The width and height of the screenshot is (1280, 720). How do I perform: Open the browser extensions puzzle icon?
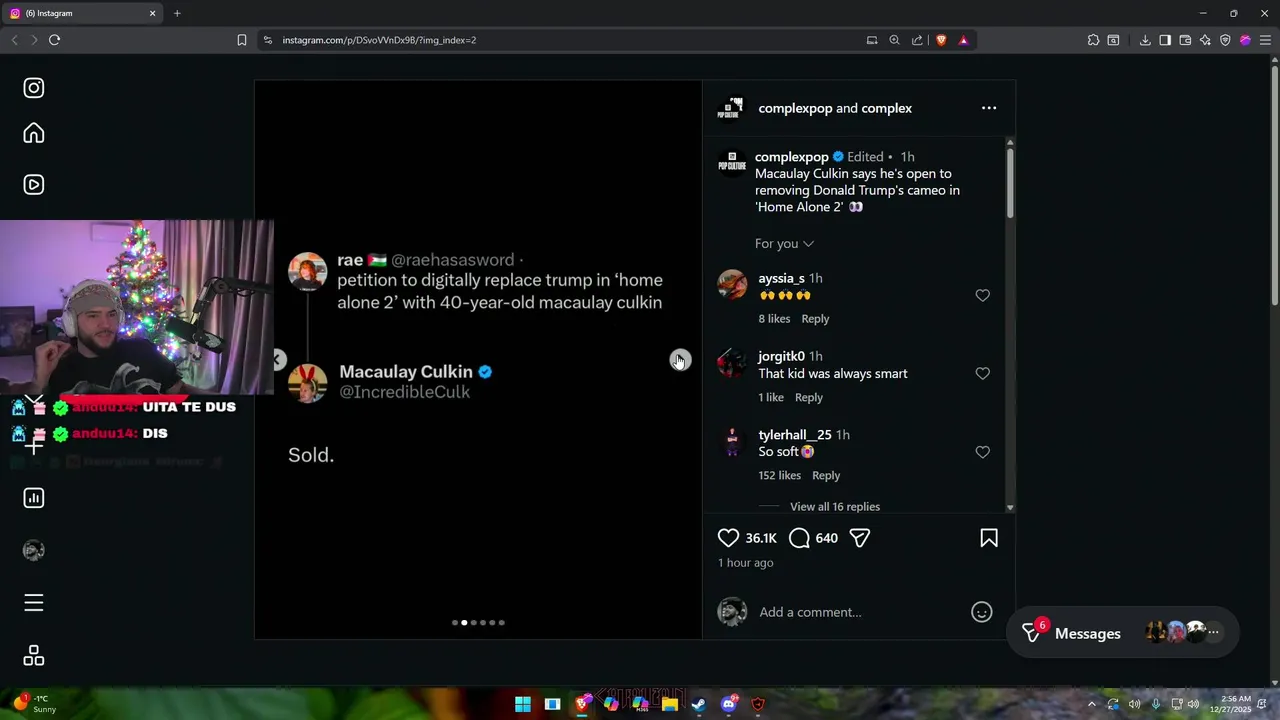(1093, 40)
